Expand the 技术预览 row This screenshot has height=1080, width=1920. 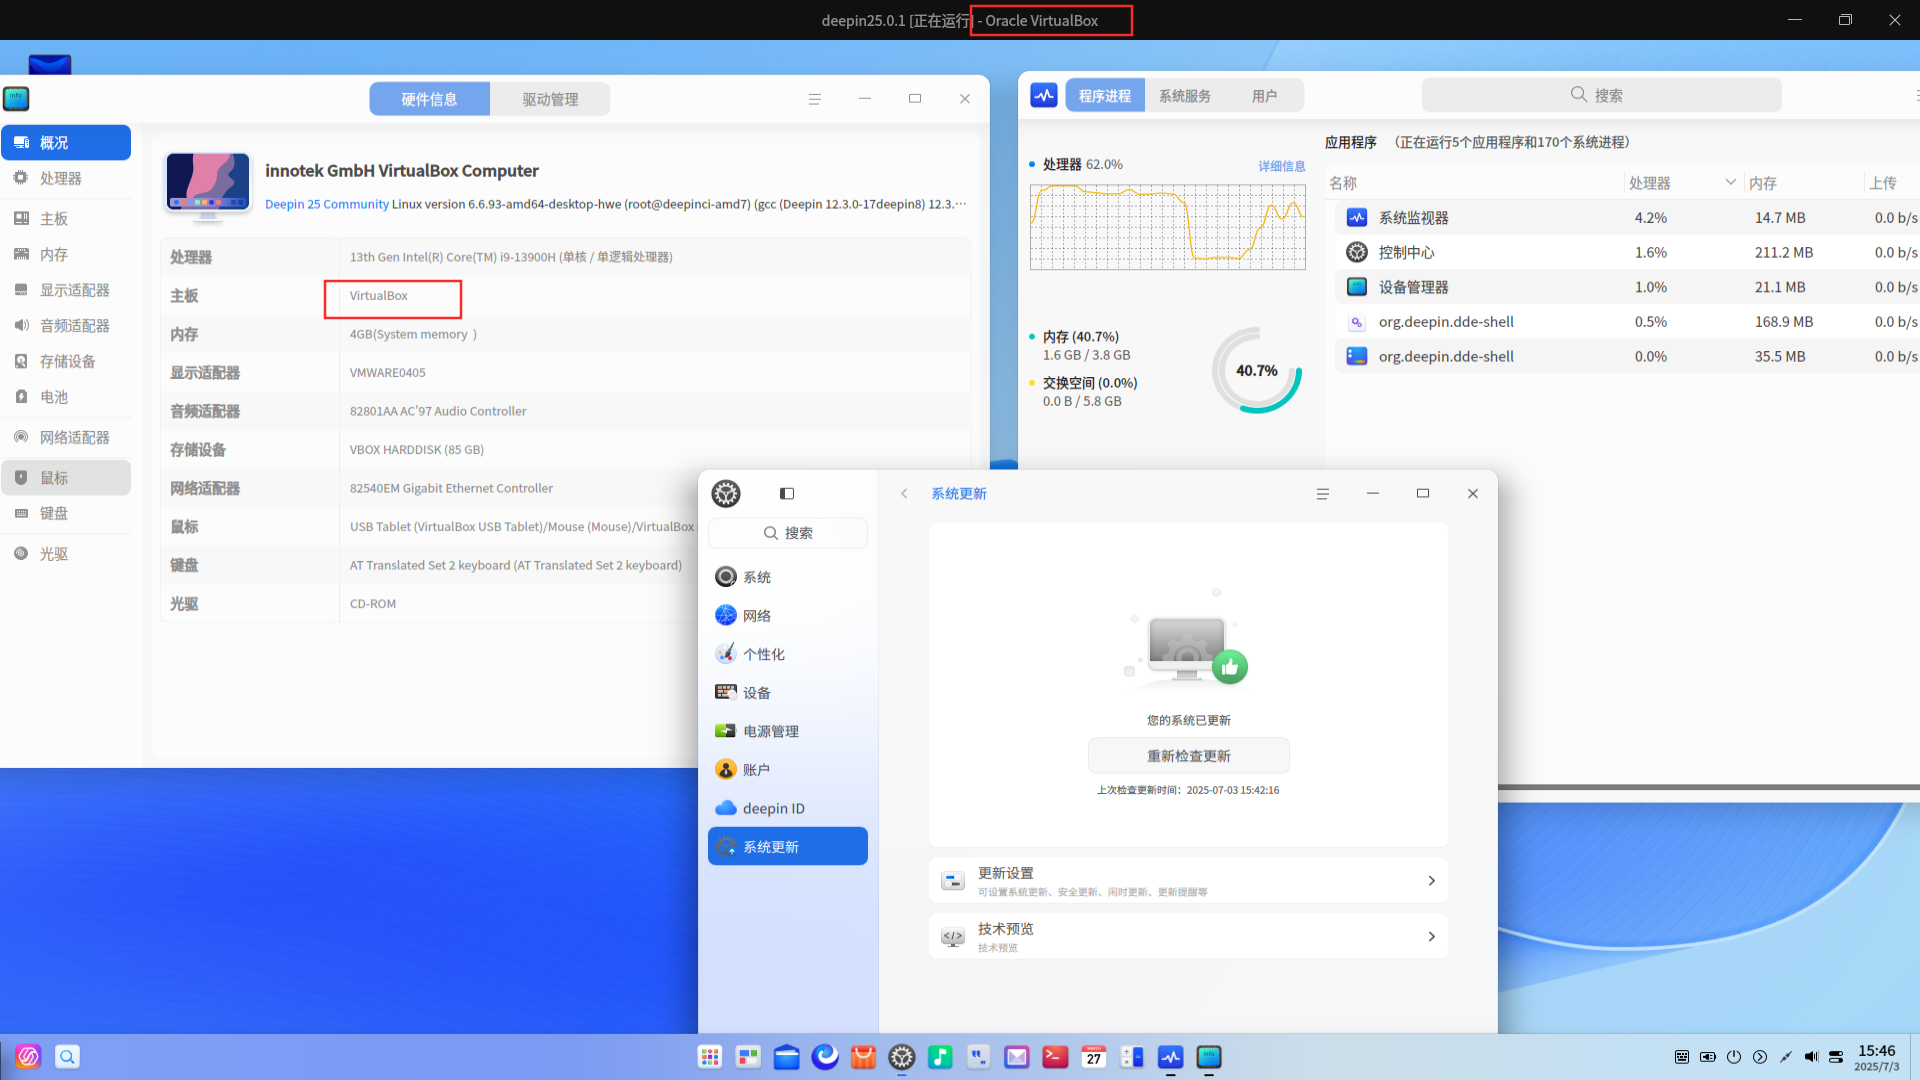point(1188,937)
